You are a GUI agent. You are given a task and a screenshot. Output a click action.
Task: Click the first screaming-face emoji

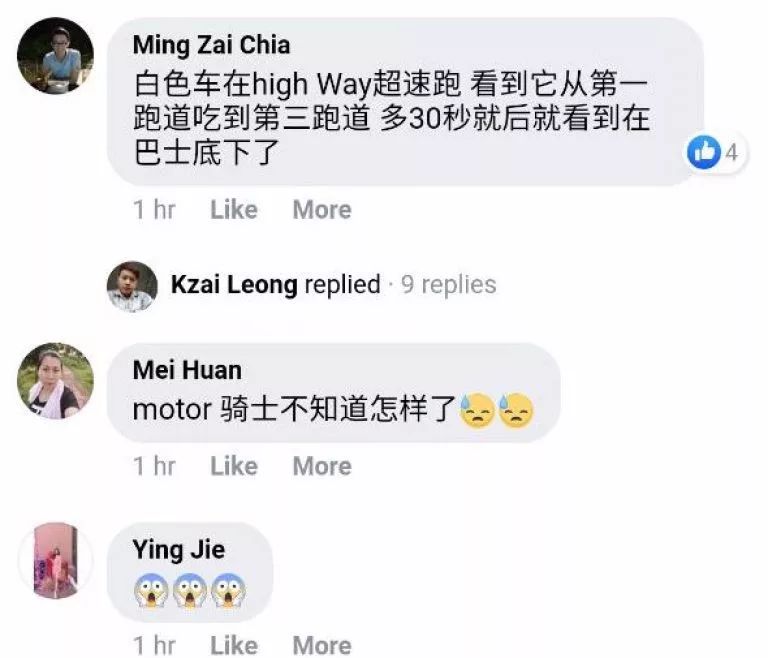click(151, 590)
